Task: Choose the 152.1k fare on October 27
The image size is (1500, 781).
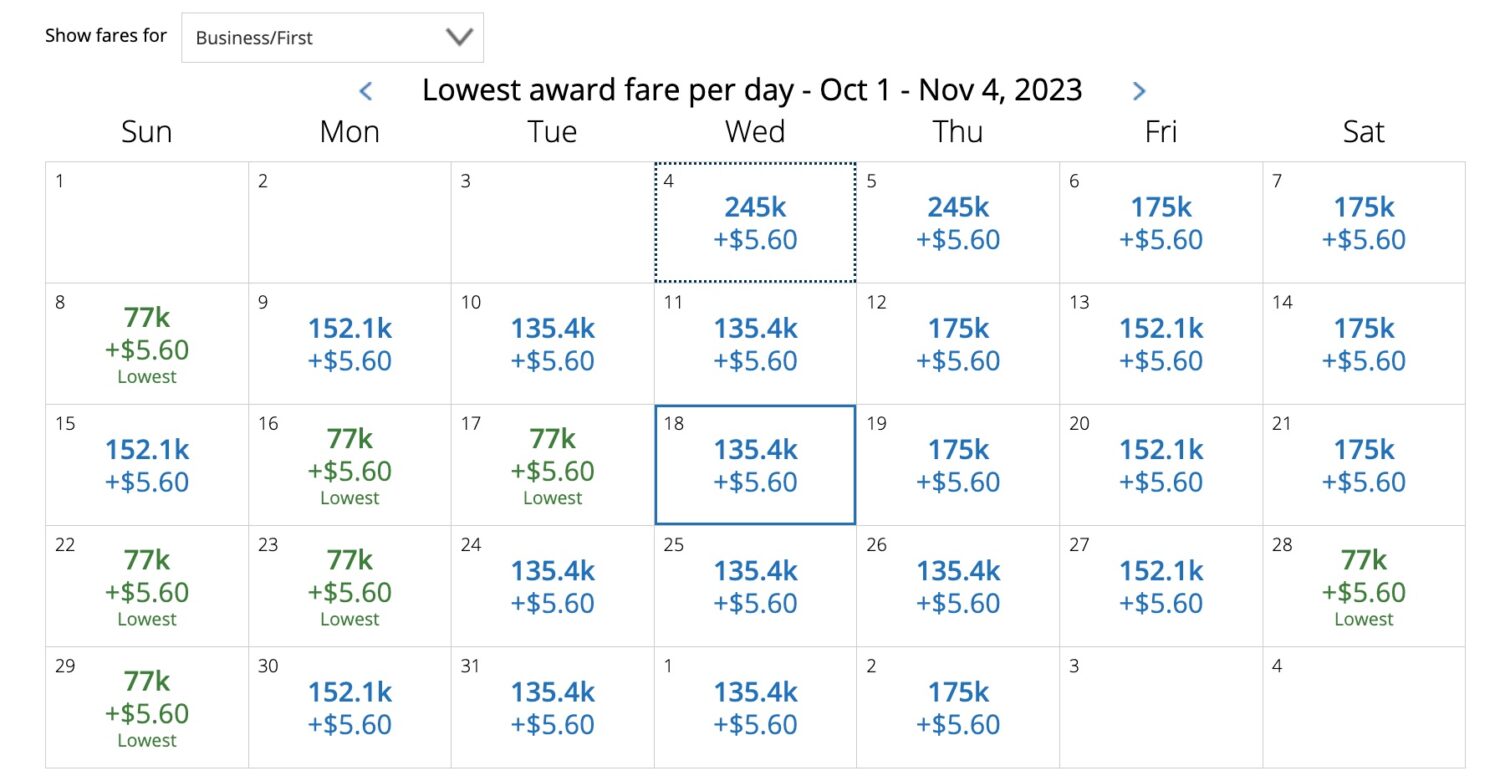Action: tap(1160, 585)
